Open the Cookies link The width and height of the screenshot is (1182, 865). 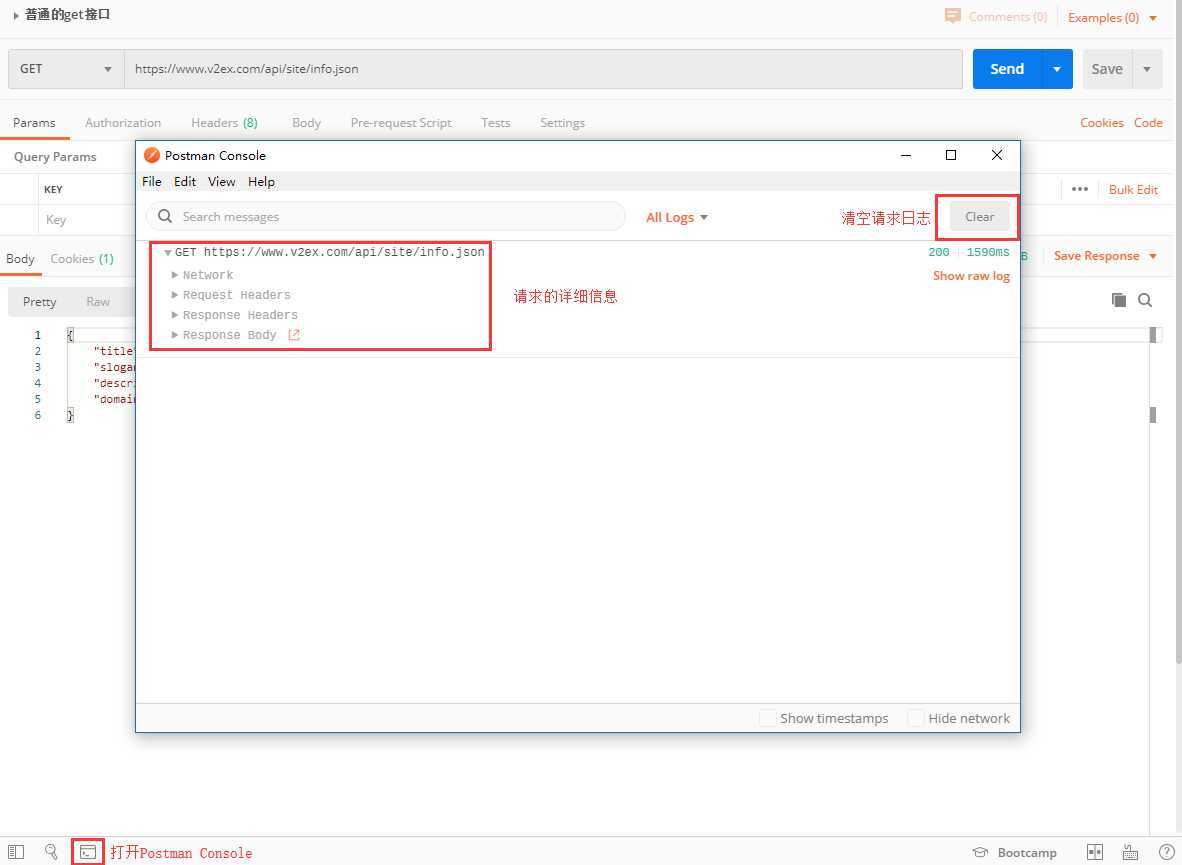(1101, 122)
